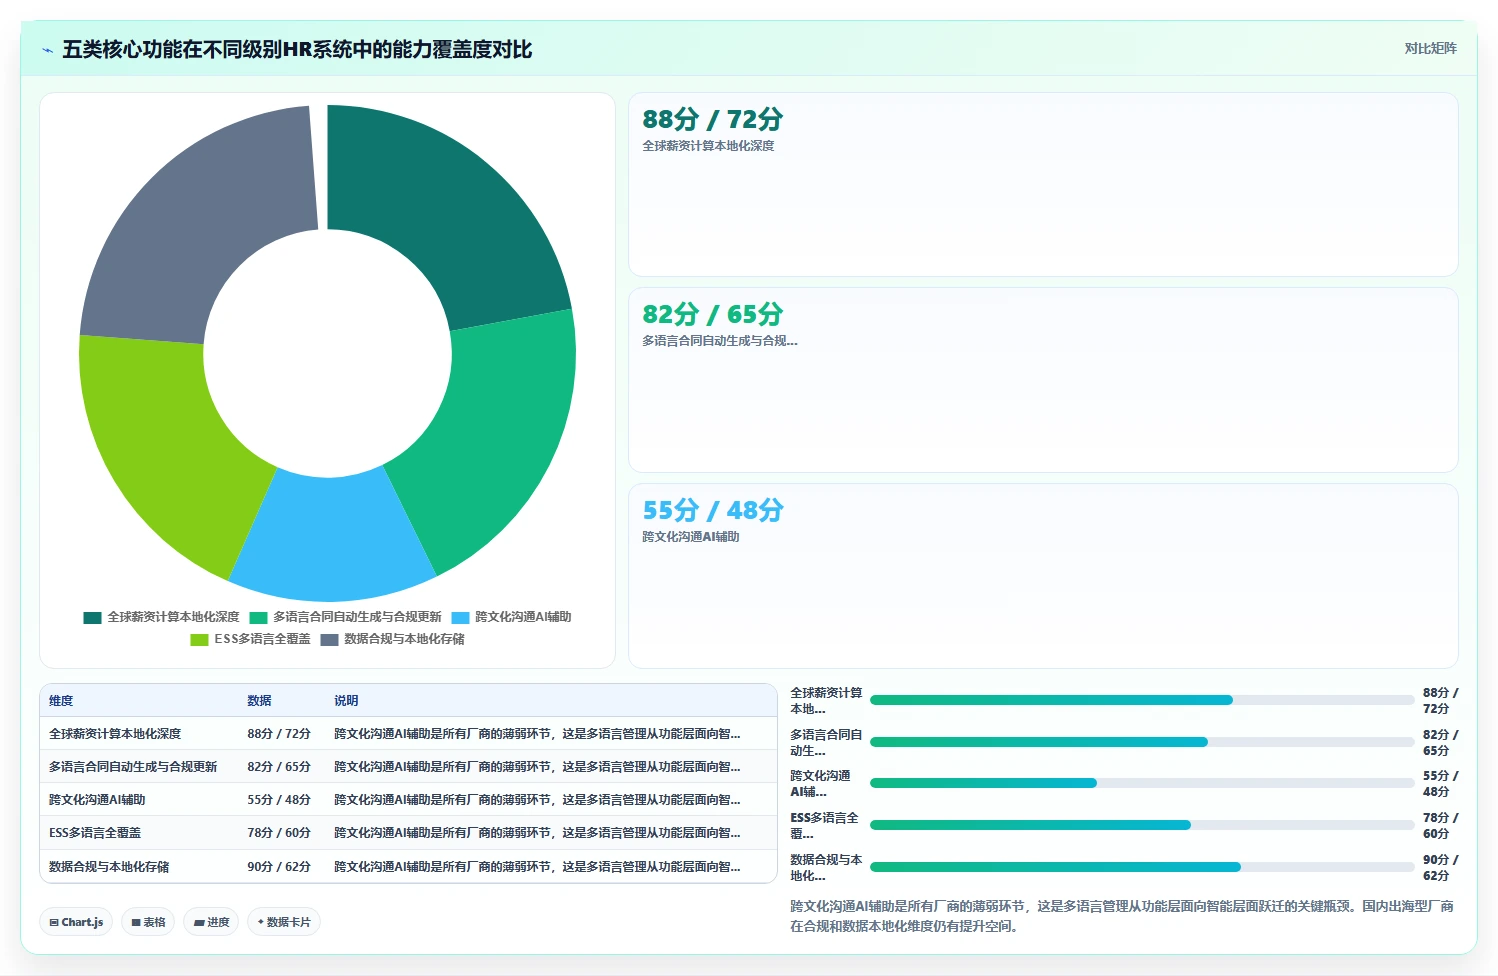Click the table value 82分 / 65分
Viewport: 1498px width, 976px height.
coord(279,767)
